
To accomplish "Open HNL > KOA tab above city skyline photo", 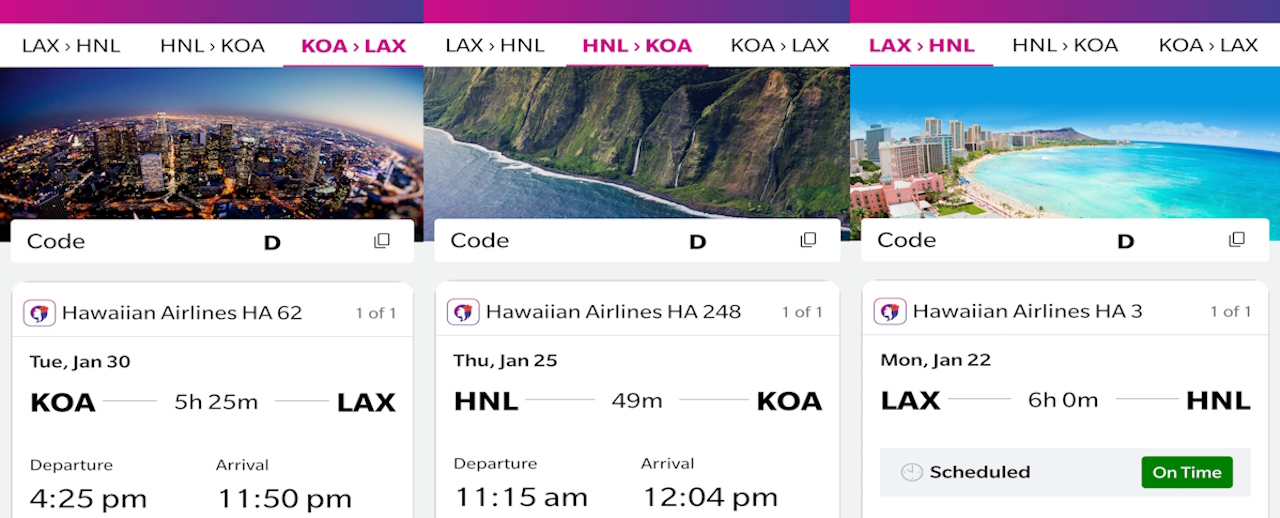I will (x=212, y=46).
